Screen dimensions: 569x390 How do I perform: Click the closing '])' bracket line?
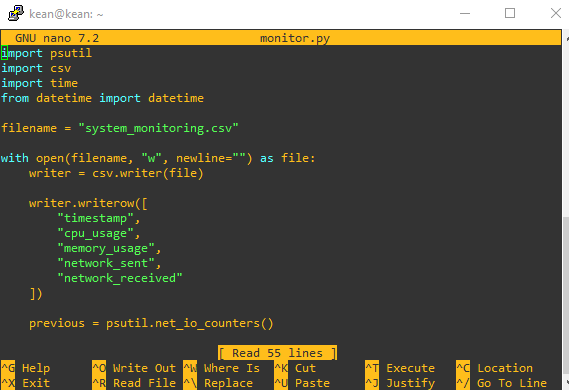(36, 293)
